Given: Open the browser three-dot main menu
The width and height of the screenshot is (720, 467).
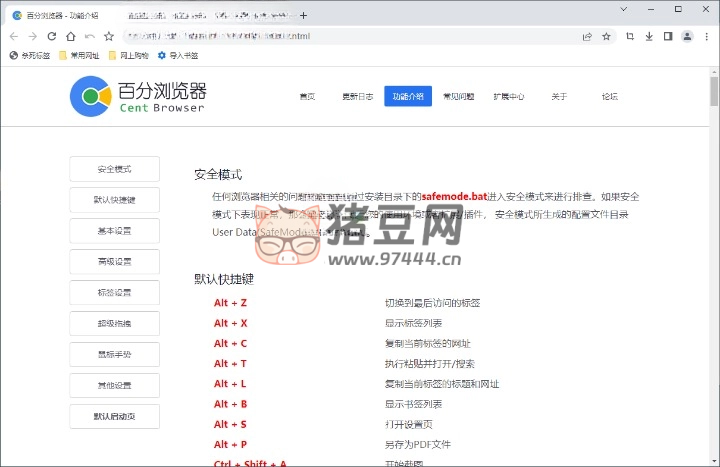Looking at the screenshot, I should point(707,36).
